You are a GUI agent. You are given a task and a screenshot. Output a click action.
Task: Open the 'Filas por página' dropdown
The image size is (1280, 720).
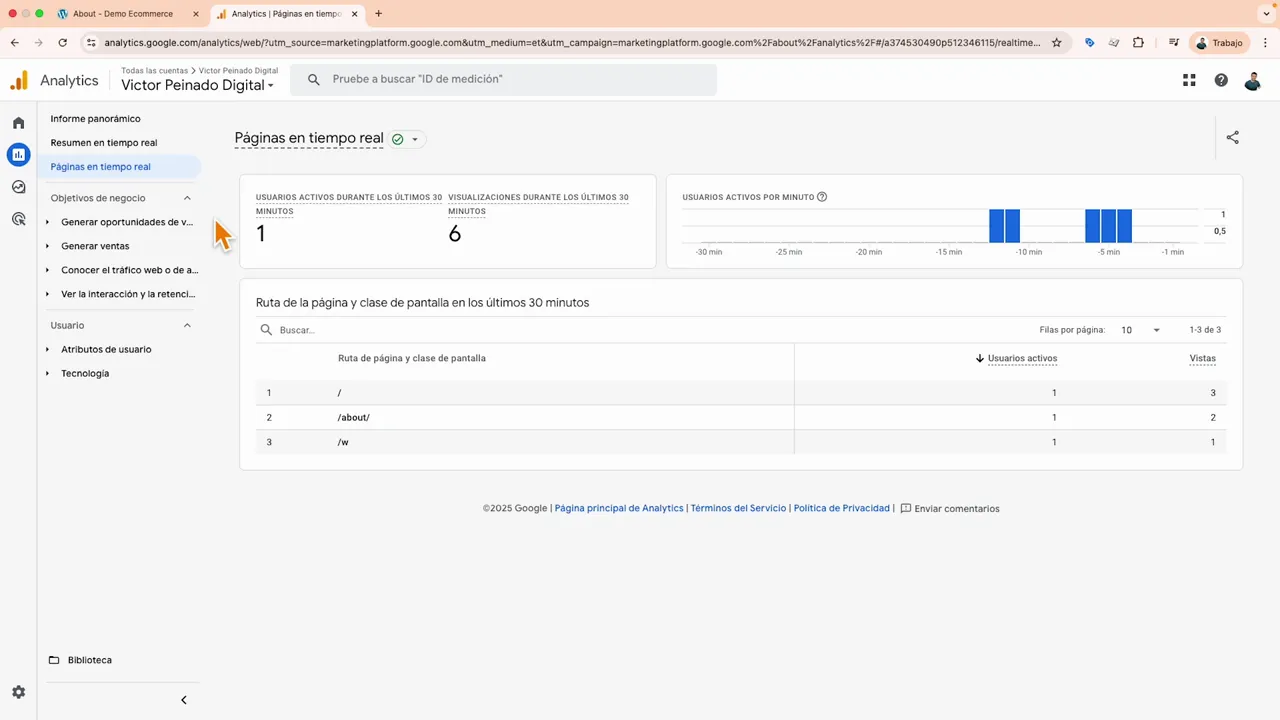tap(1140, 329)
